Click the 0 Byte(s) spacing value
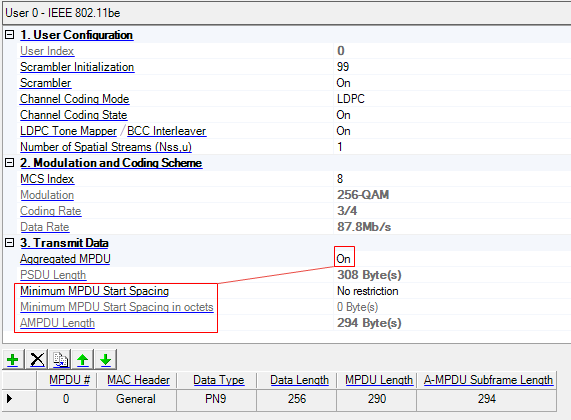The width and height of the screenshot is (571, 420). pos(357,307)
